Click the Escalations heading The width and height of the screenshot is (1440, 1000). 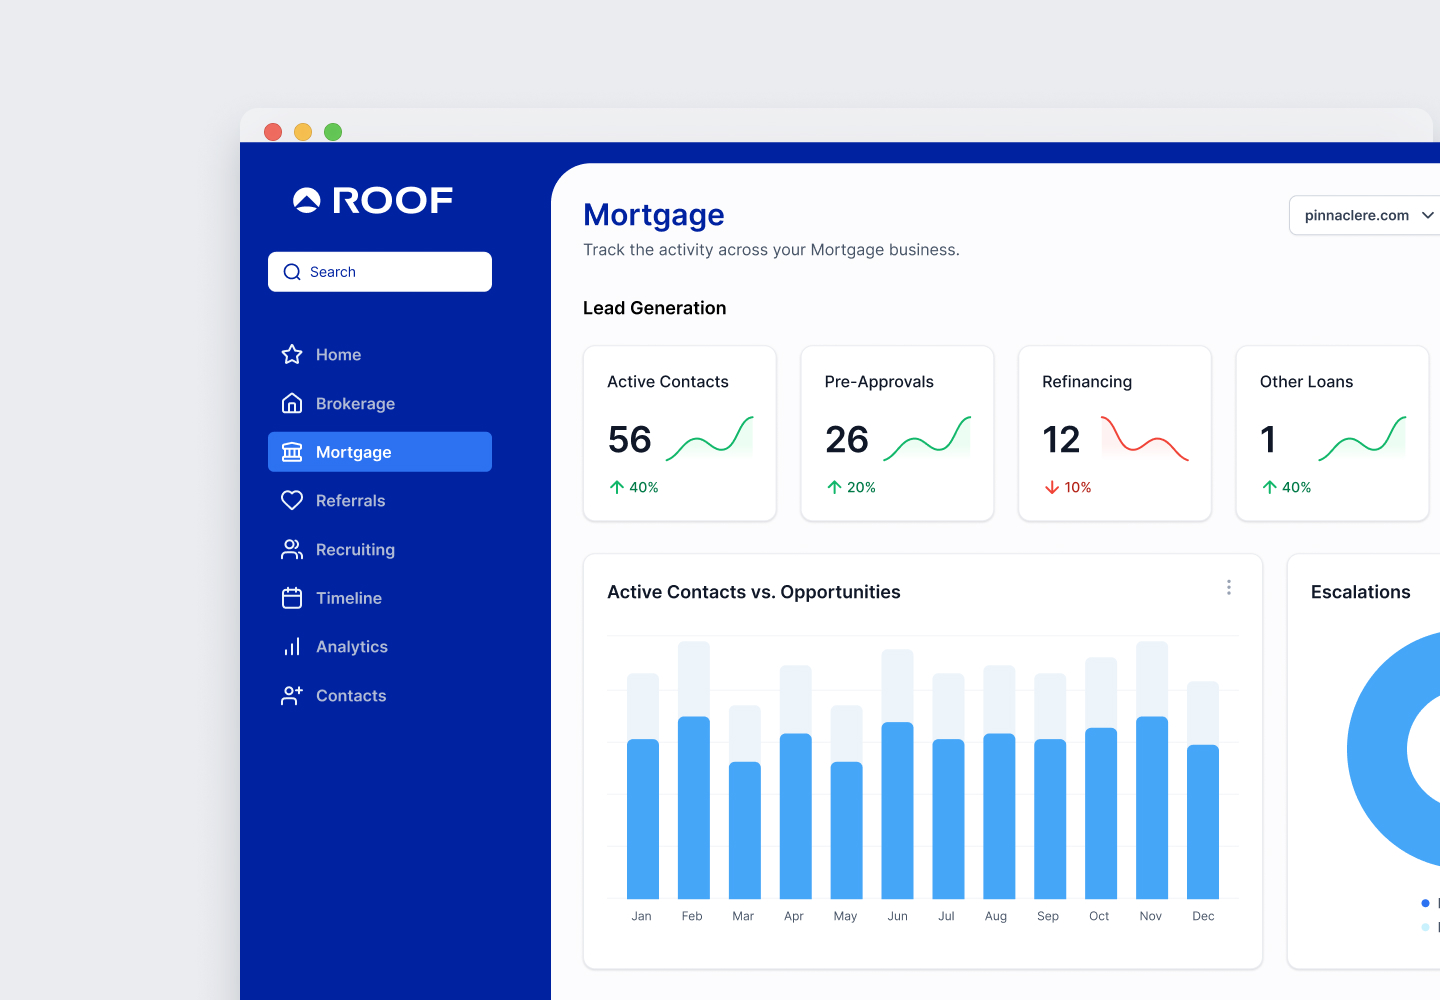click(x=1361, y=592)
